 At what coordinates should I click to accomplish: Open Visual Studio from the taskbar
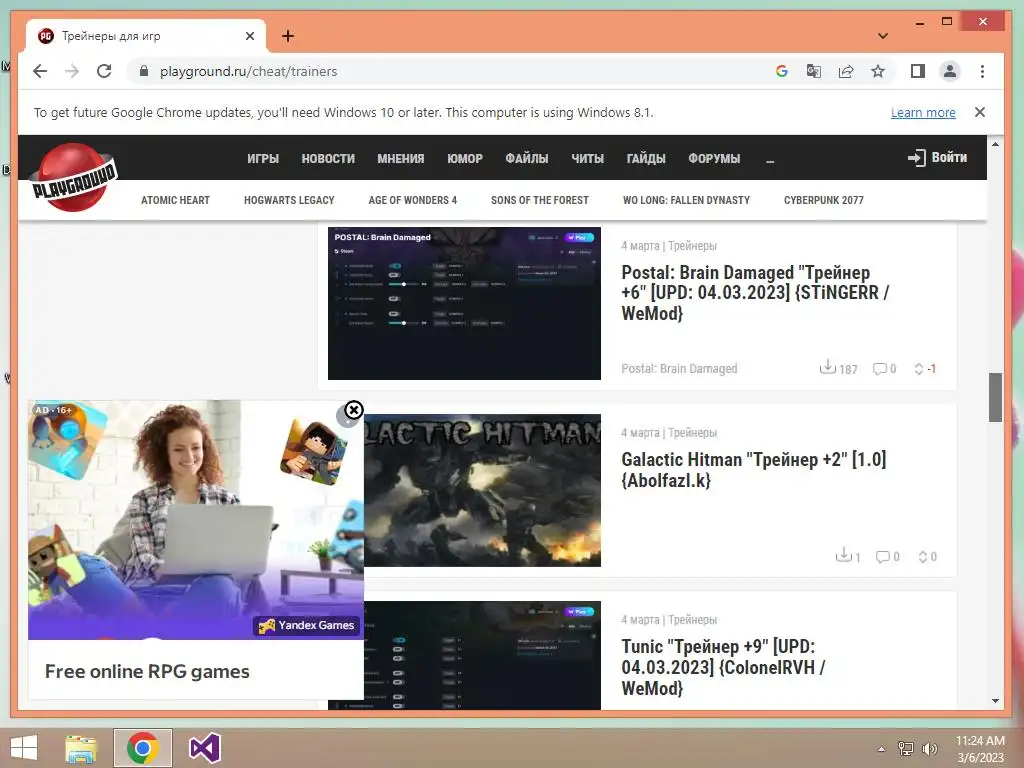204,748
